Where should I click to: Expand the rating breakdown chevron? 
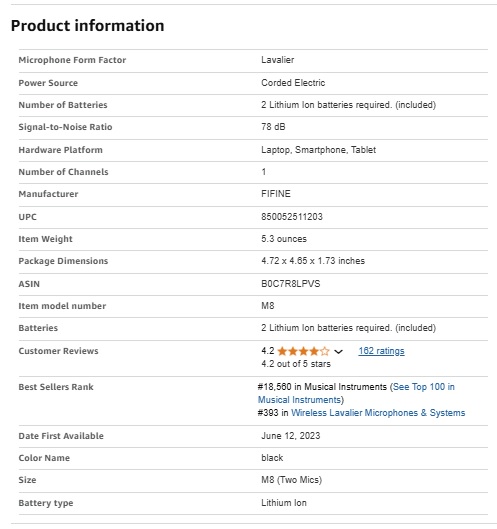338,352
